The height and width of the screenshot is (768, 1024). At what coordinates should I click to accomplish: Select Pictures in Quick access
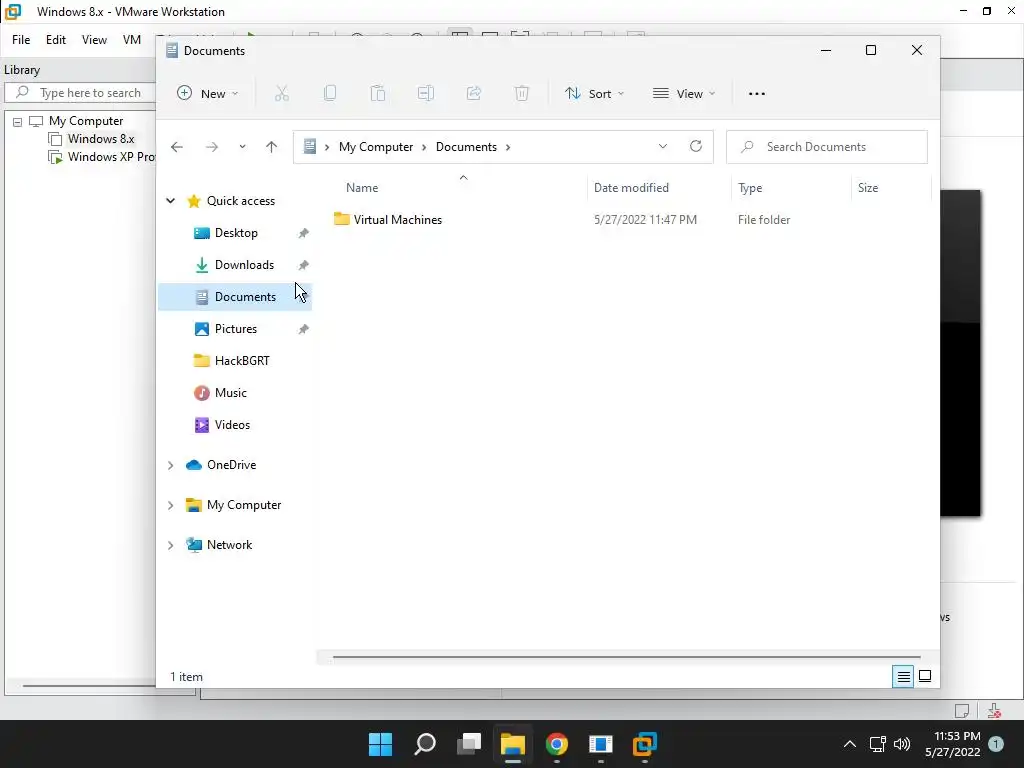(x=235, y=328)
